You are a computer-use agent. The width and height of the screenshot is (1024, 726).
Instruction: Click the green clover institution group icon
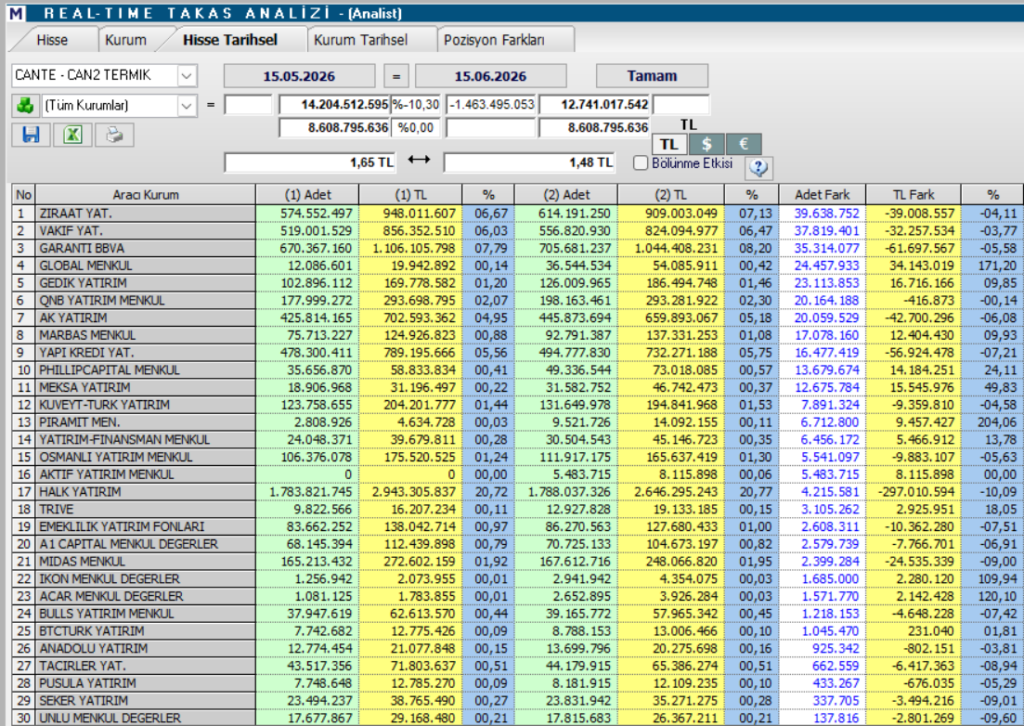pyautogui.click(x=25, y=105)
